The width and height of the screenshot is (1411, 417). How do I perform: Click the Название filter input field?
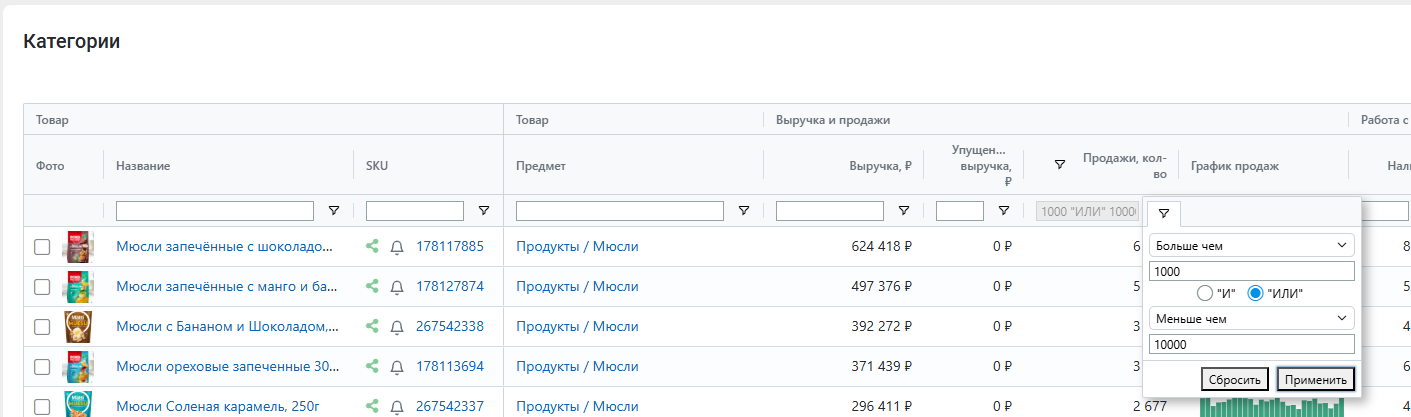(215, 211)
